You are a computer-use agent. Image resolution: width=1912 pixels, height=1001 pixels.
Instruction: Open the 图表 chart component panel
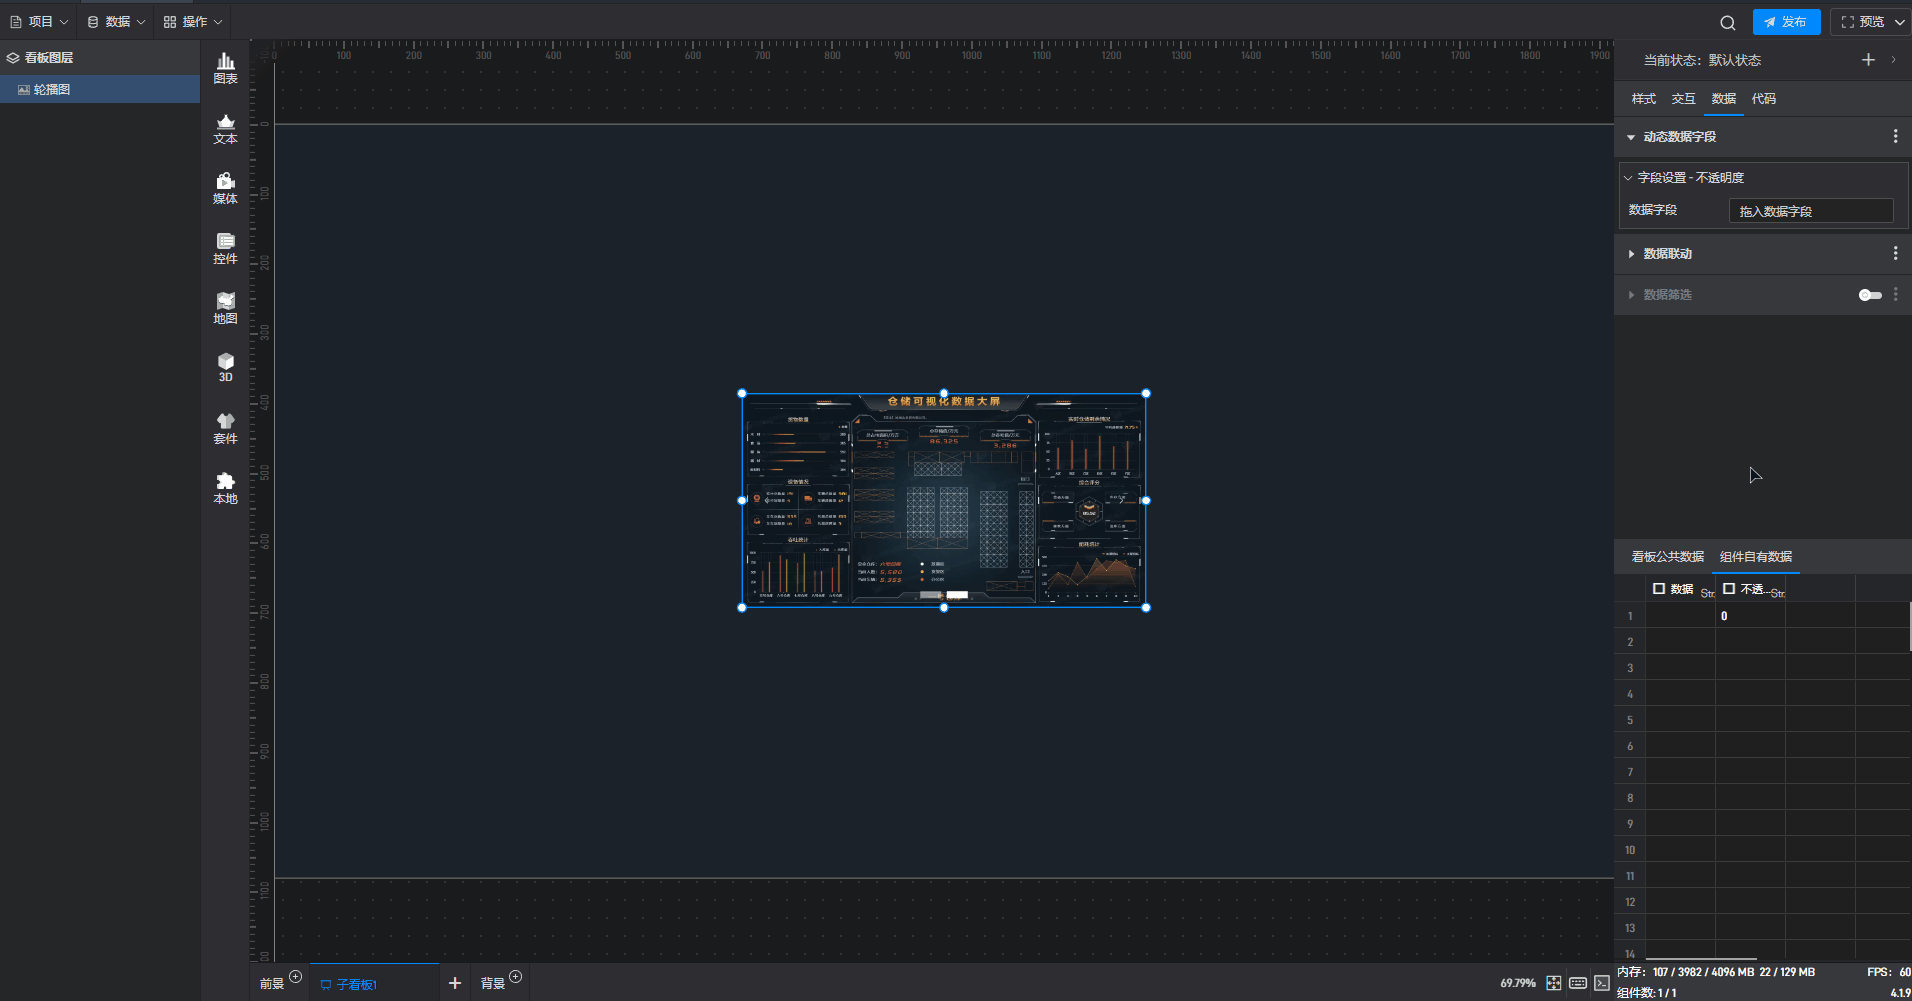point(225,69)
